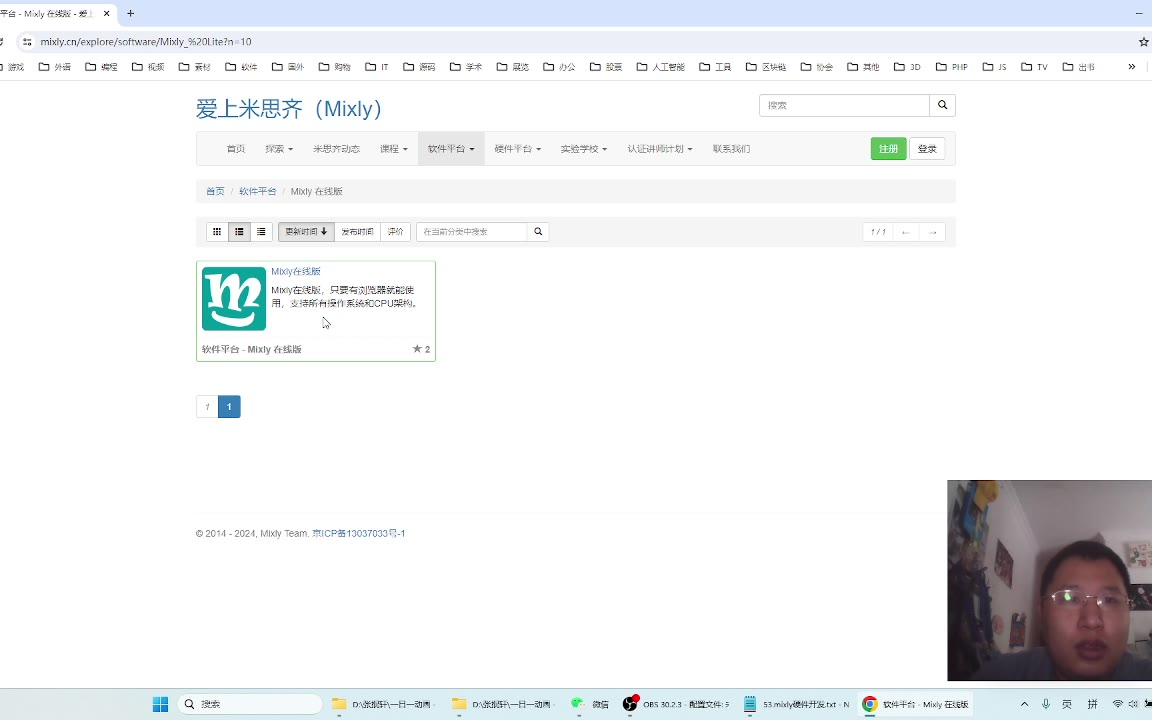Viewport: 1152px width, 720px height.
Task: Open the Windows Start menu
Action: tap(160, 704)
